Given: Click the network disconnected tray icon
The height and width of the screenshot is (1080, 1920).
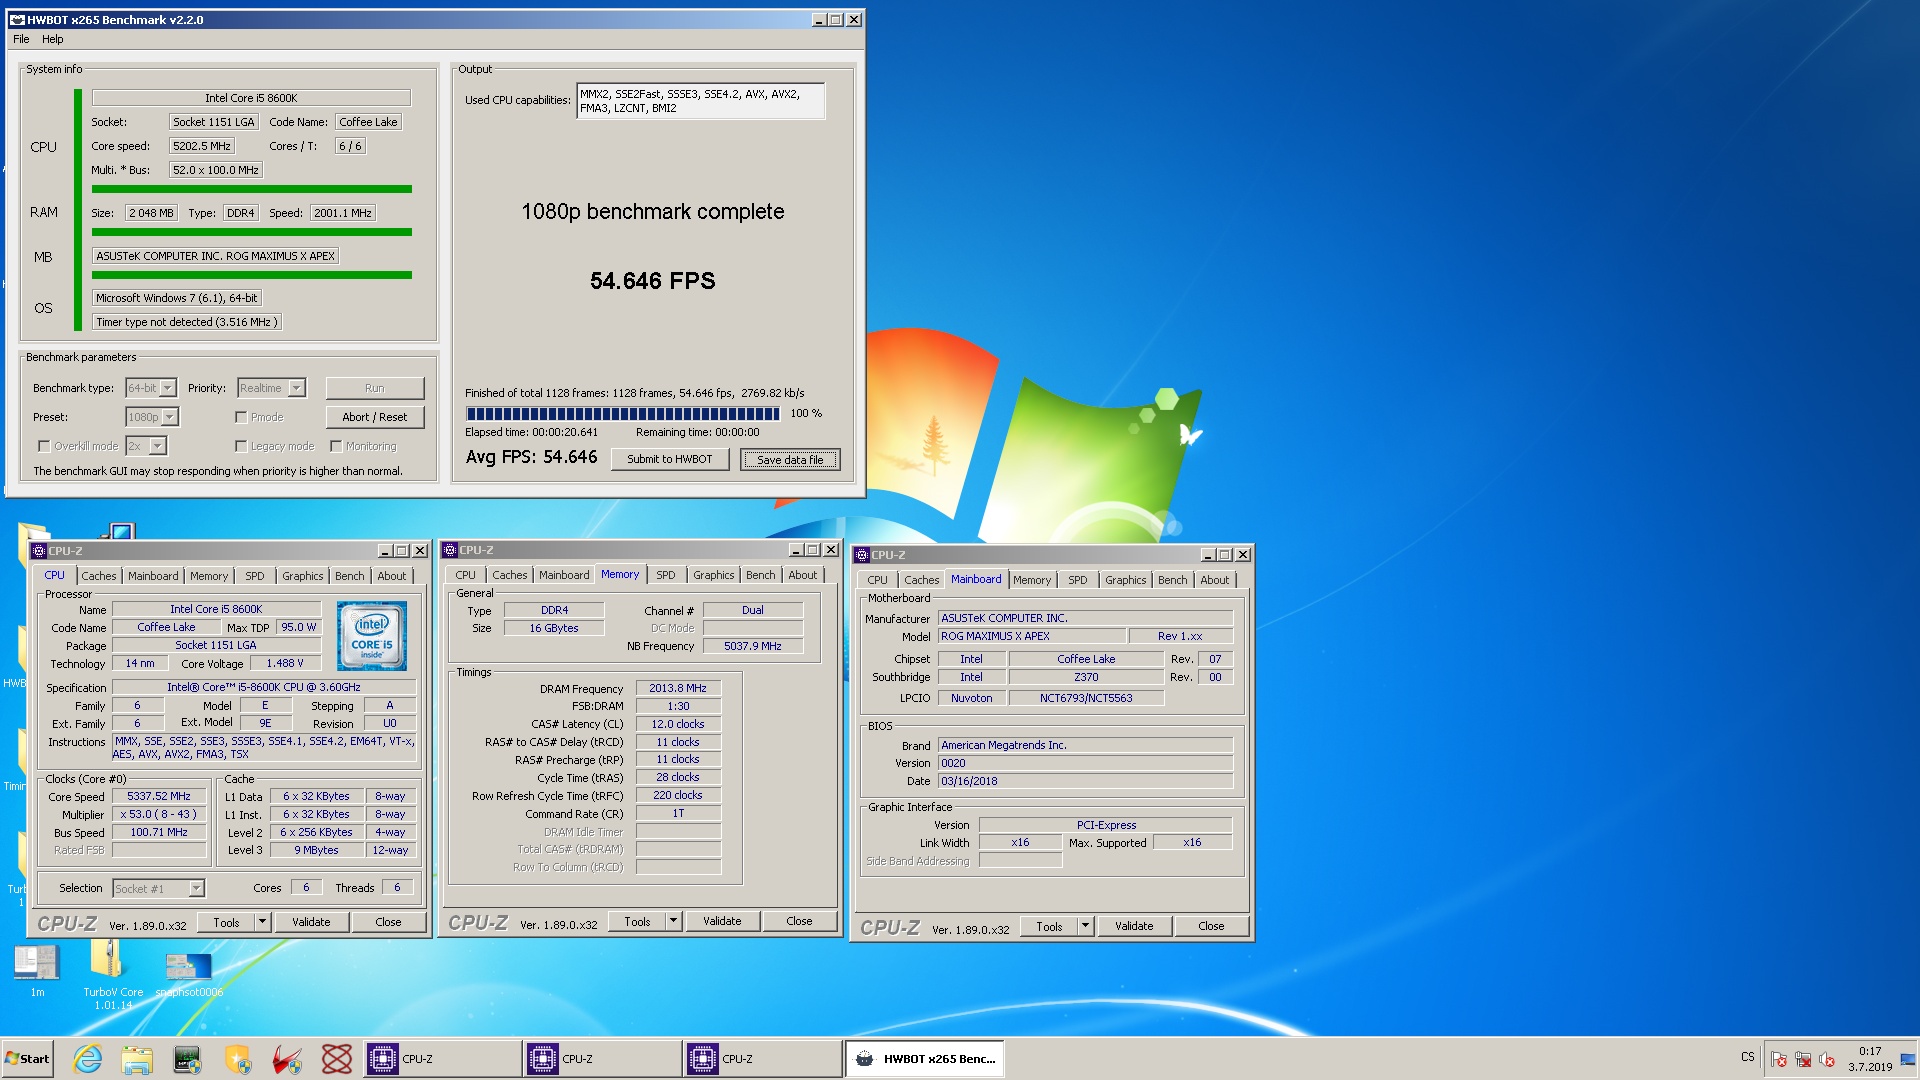Looking at the screenshot, I should coord(1803,1059).
